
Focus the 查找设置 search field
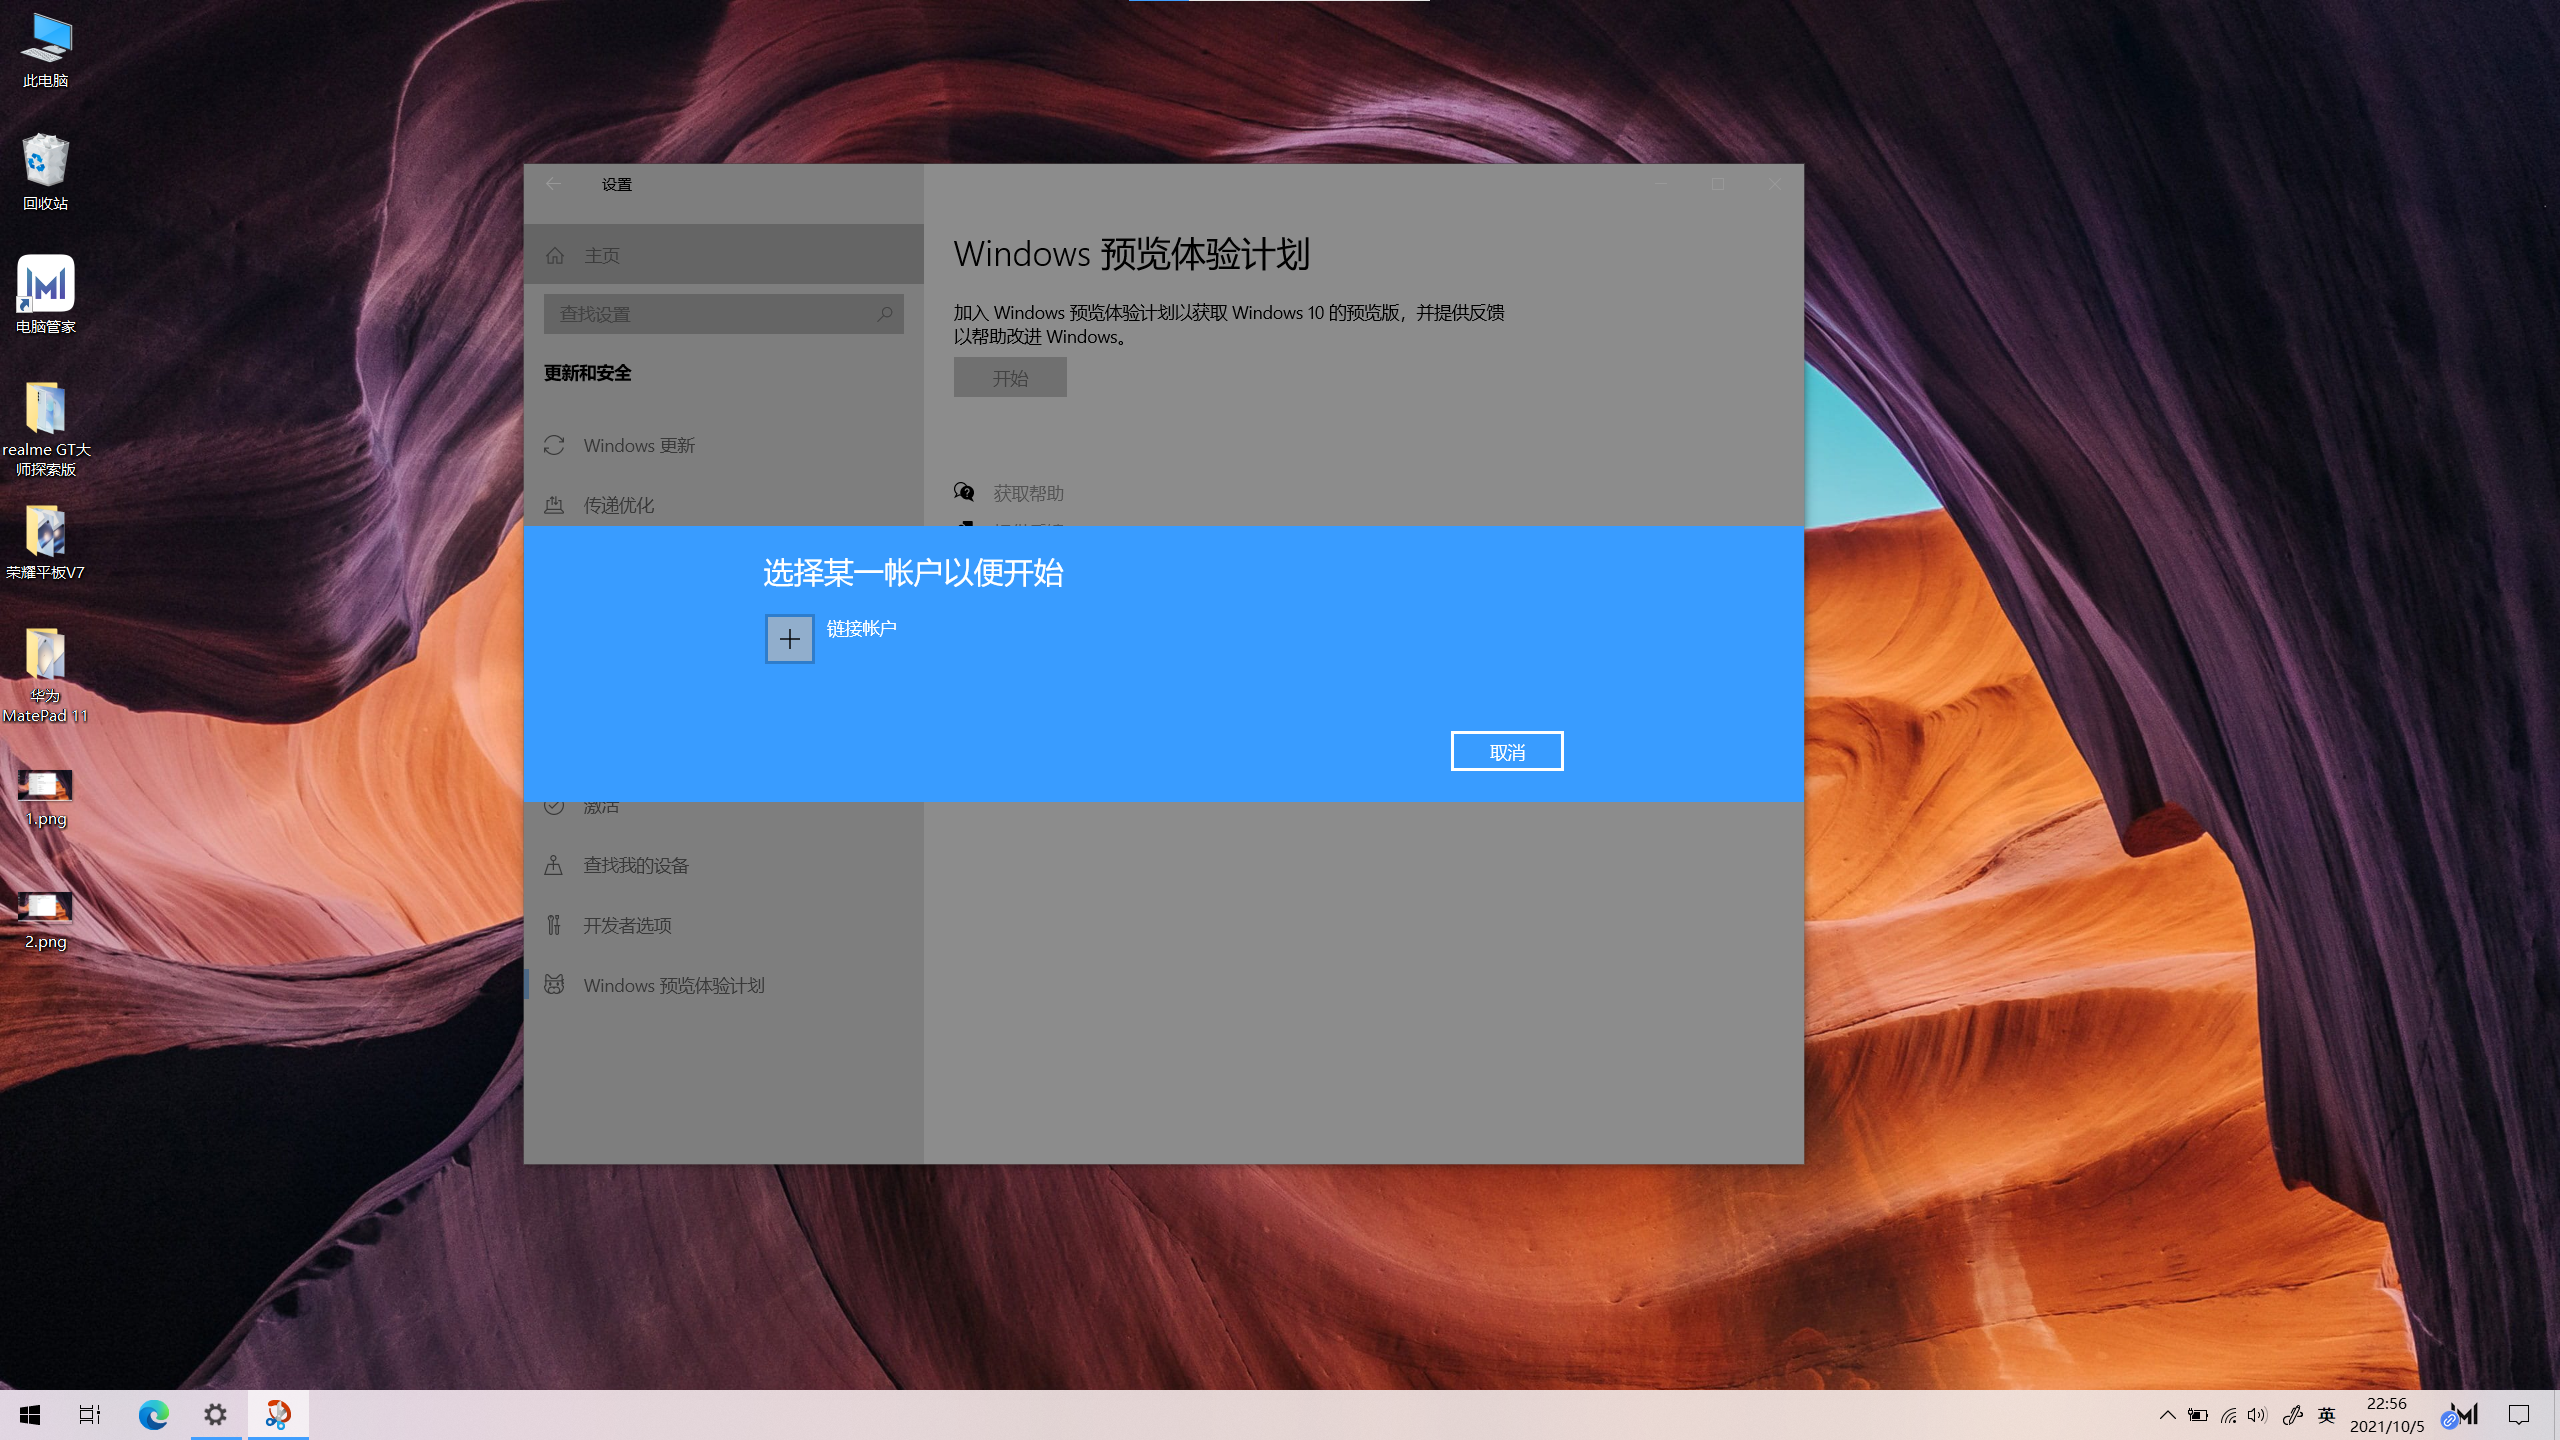click(724, 314)
